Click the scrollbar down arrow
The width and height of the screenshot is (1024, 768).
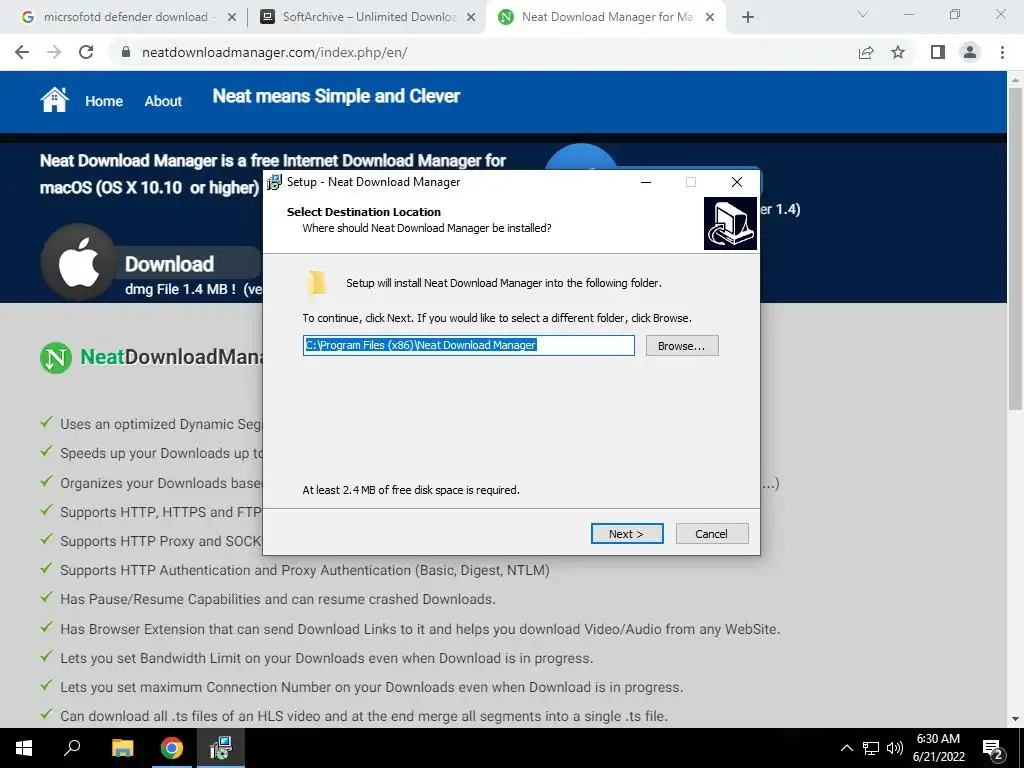point(1015,720)
